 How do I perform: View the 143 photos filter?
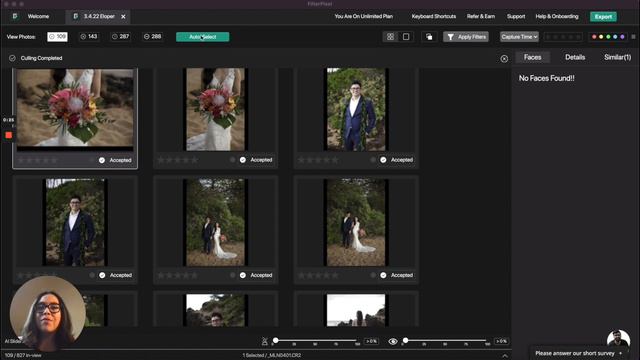tap(89, 37)
